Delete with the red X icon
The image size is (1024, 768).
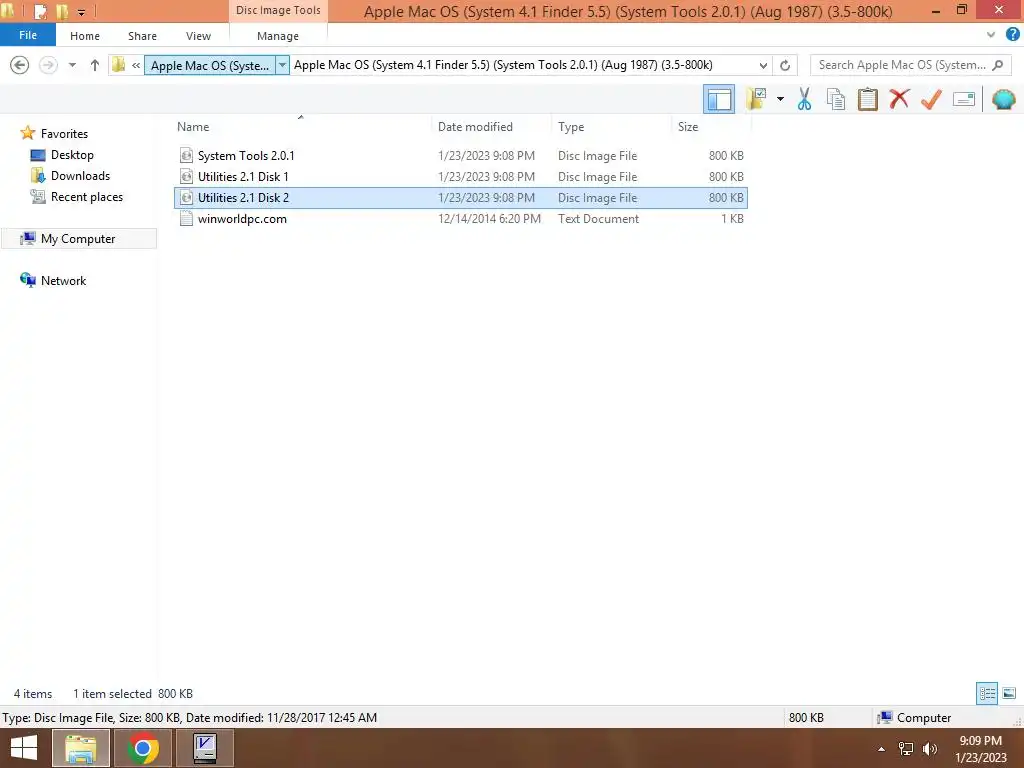point(899,99)
